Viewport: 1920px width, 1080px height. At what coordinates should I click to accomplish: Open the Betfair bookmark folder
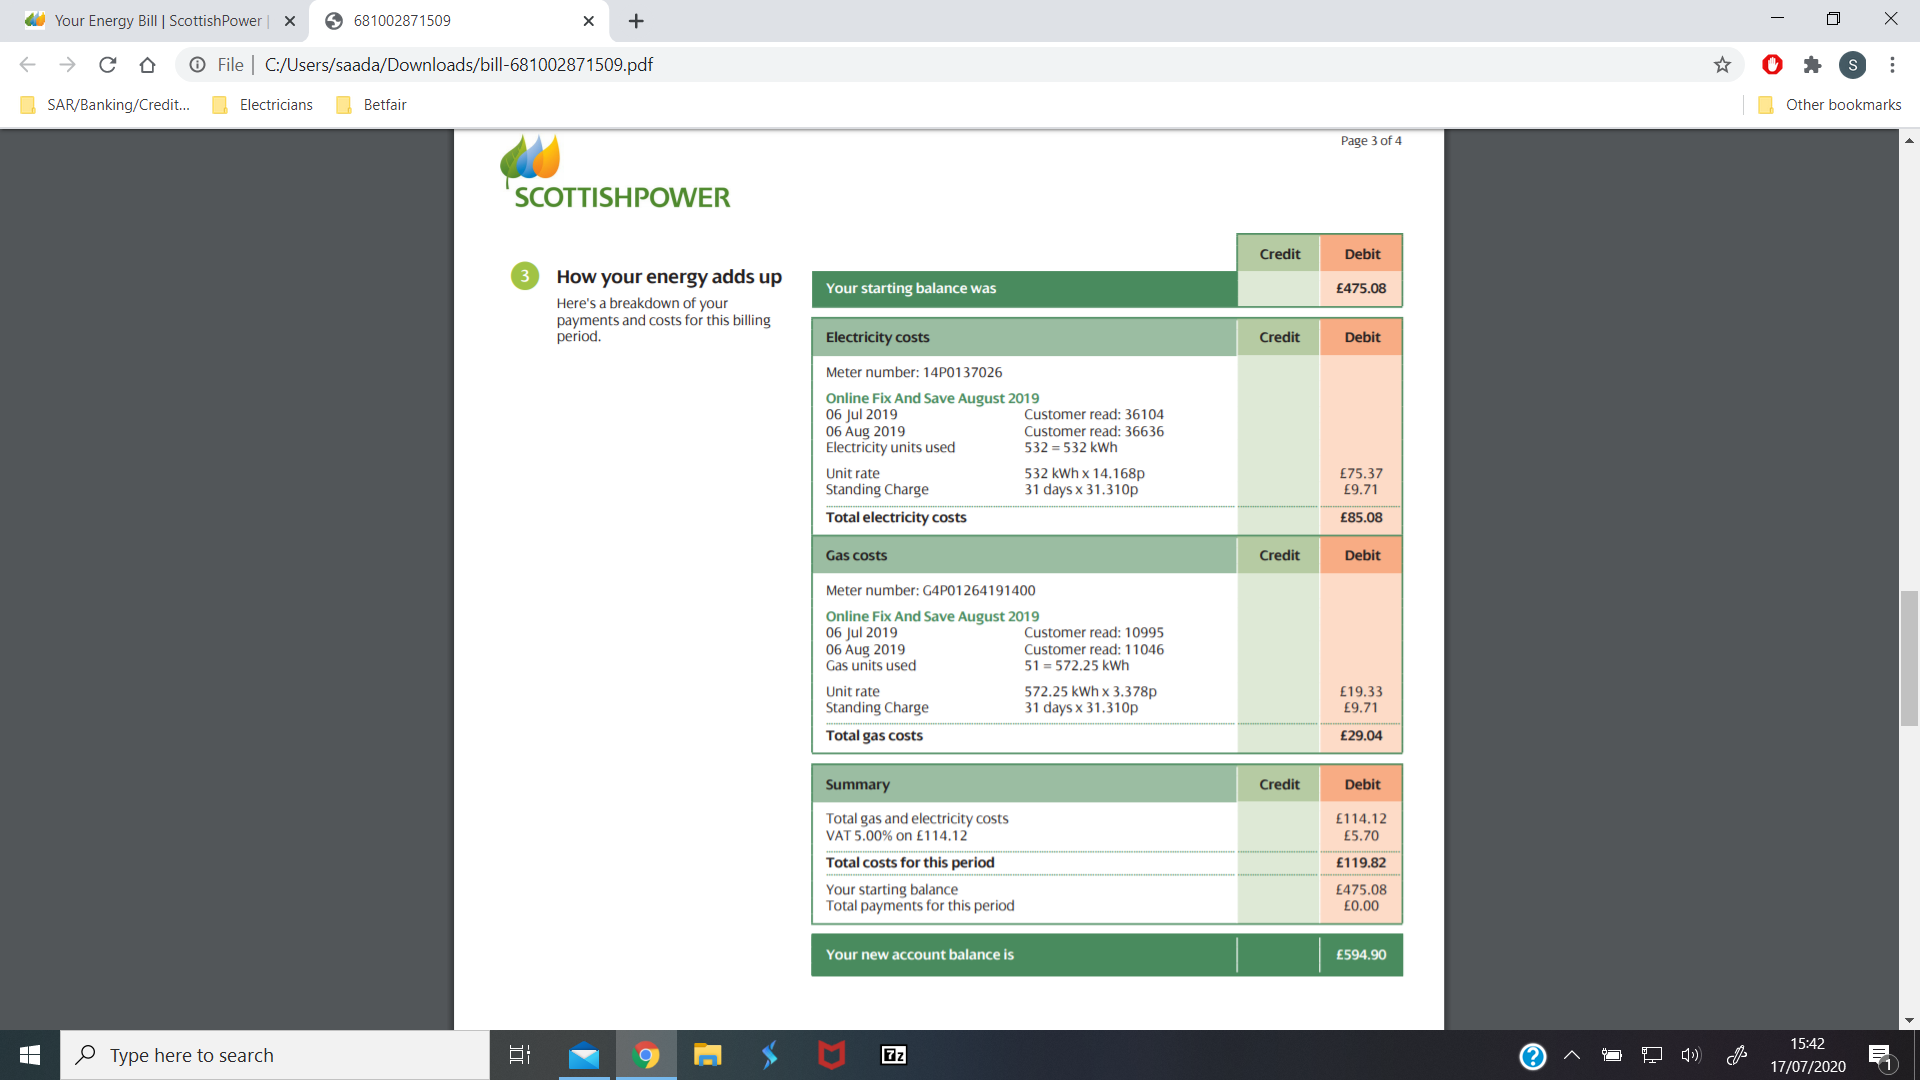tap(372, 105)
